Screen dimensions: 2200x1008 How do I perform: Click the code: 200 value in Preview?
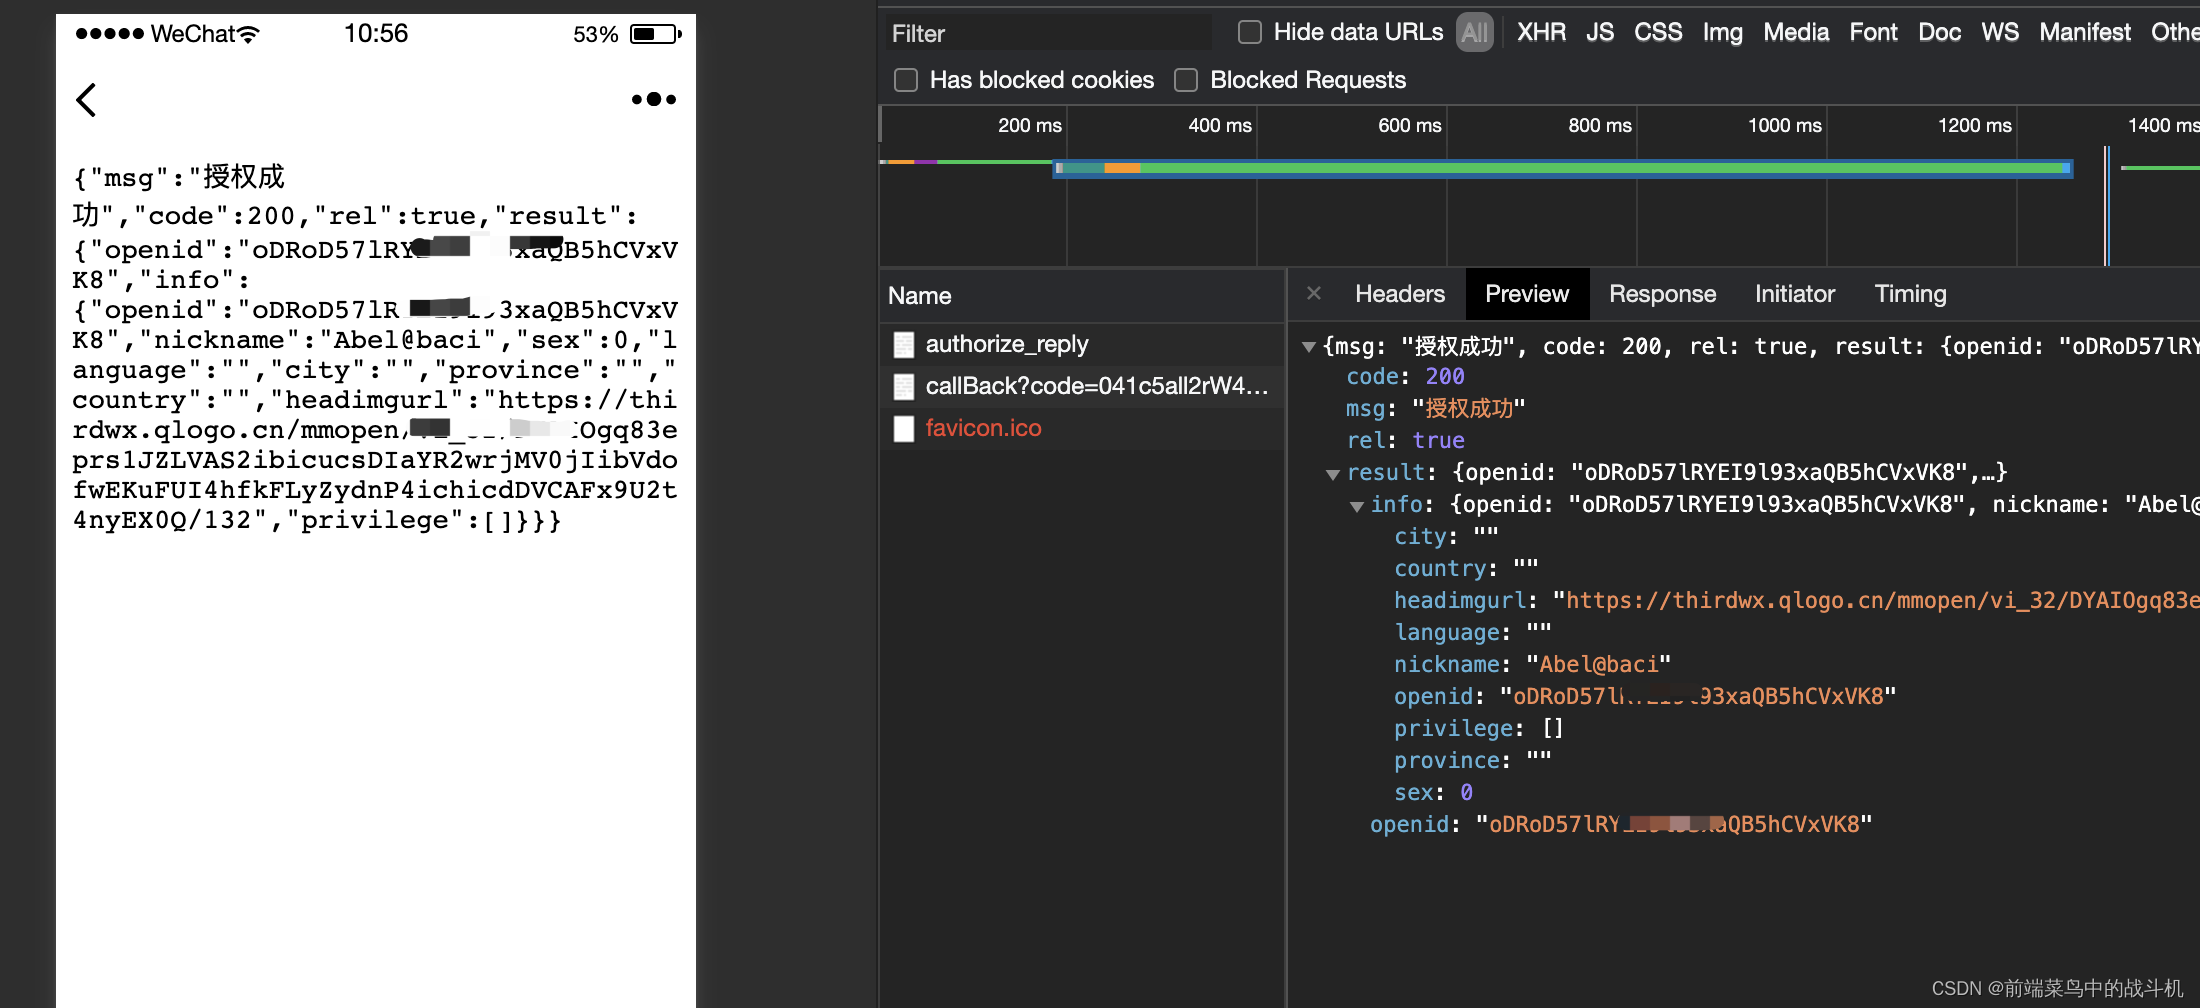pyautogui.click(x=1444, y=376)
